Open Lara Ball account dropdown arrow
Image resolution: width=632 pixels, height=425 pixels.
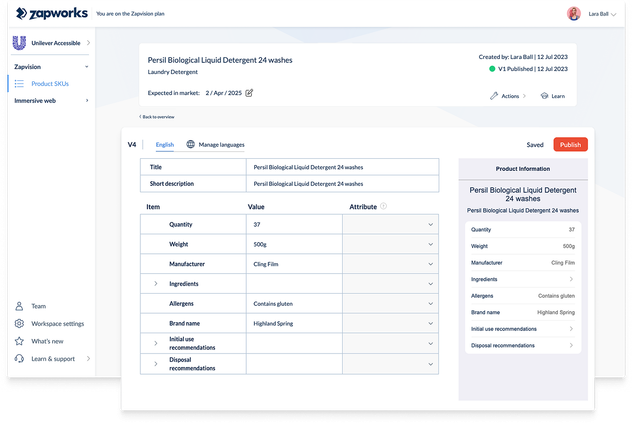point(613,14)
